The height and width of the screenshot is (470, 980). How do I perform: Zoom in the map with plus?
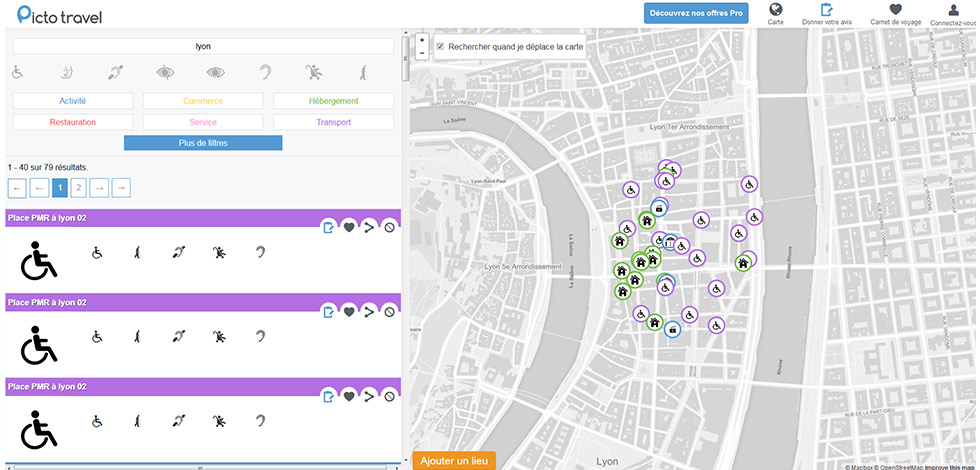pos(422,41)
